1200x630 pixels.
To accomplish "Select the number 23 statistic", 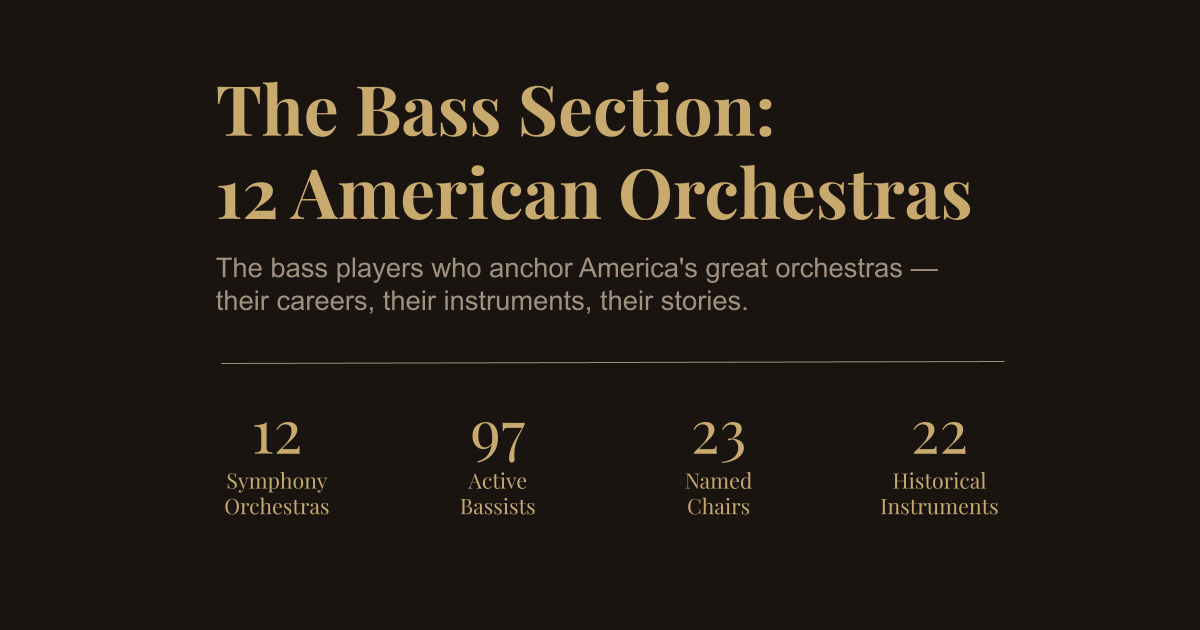I will (718, 437).
